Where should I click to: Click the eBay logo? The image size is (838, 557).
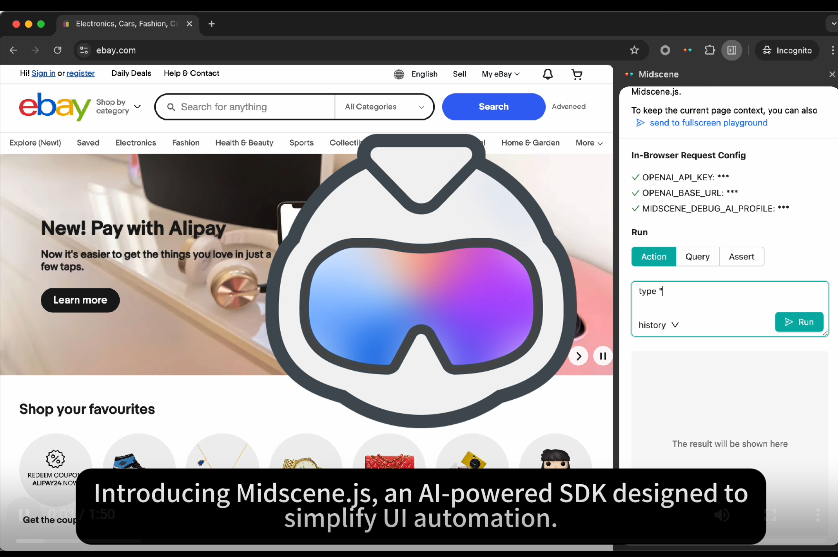55,106
